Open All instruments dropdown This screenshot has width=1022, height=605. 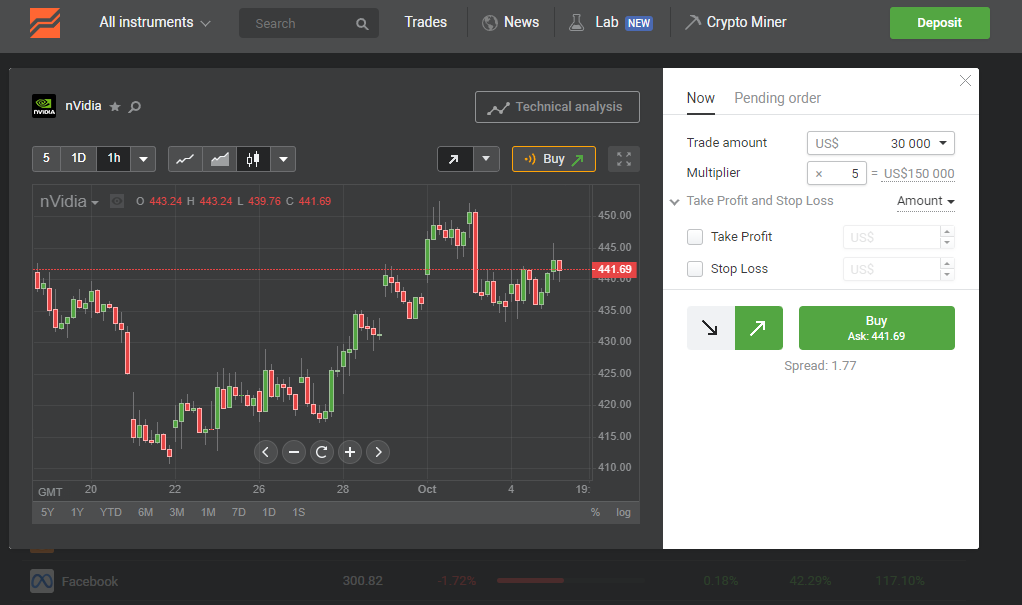coord(154,23)
